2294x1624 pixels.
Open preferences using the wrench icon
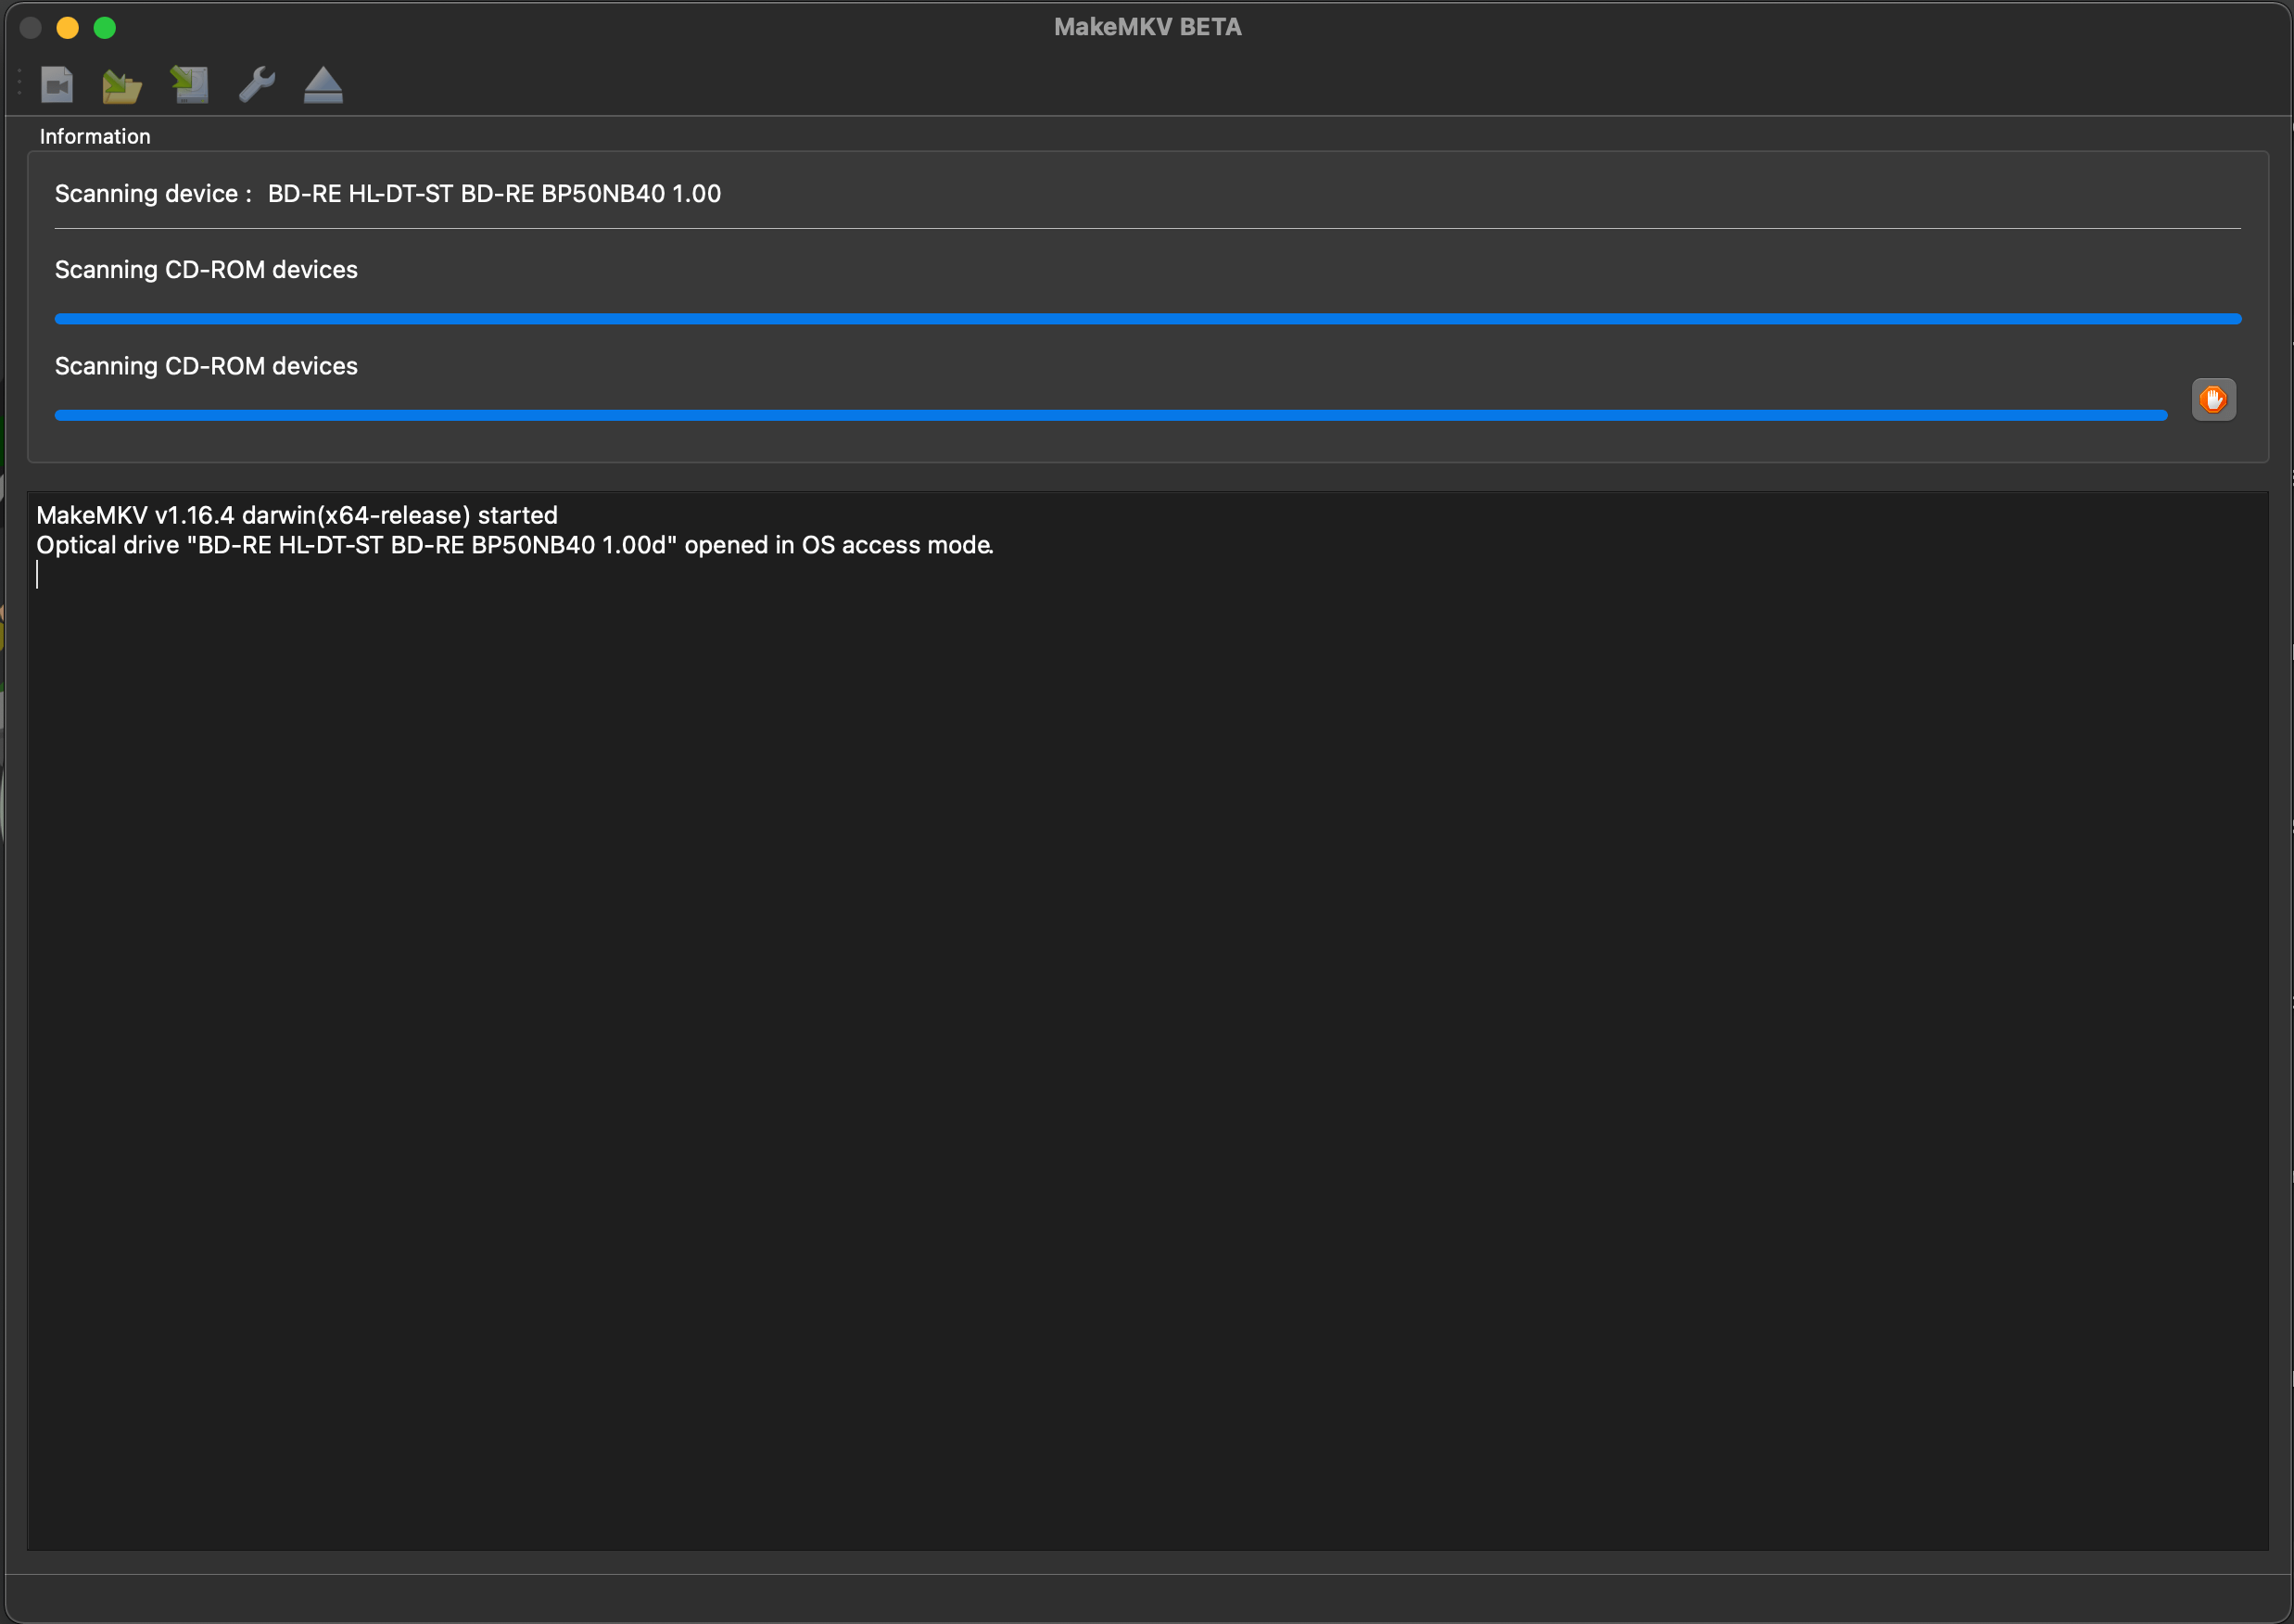(256, 85)
